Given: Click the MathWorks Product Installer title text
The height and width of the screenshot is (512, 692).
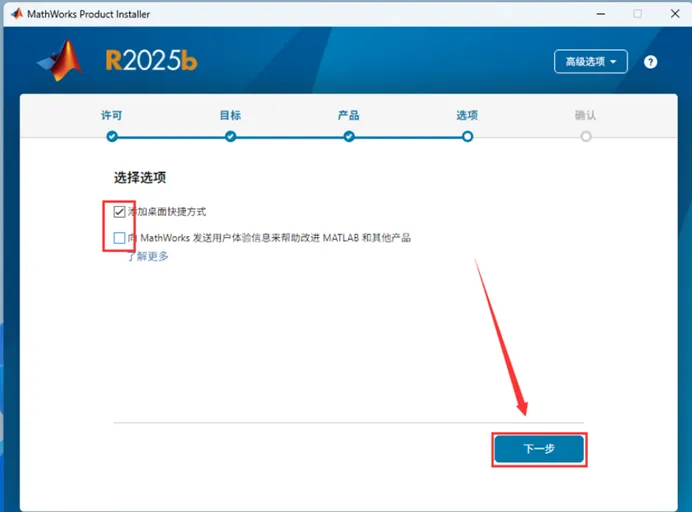Looking at the screenshot, I should 89,14.
